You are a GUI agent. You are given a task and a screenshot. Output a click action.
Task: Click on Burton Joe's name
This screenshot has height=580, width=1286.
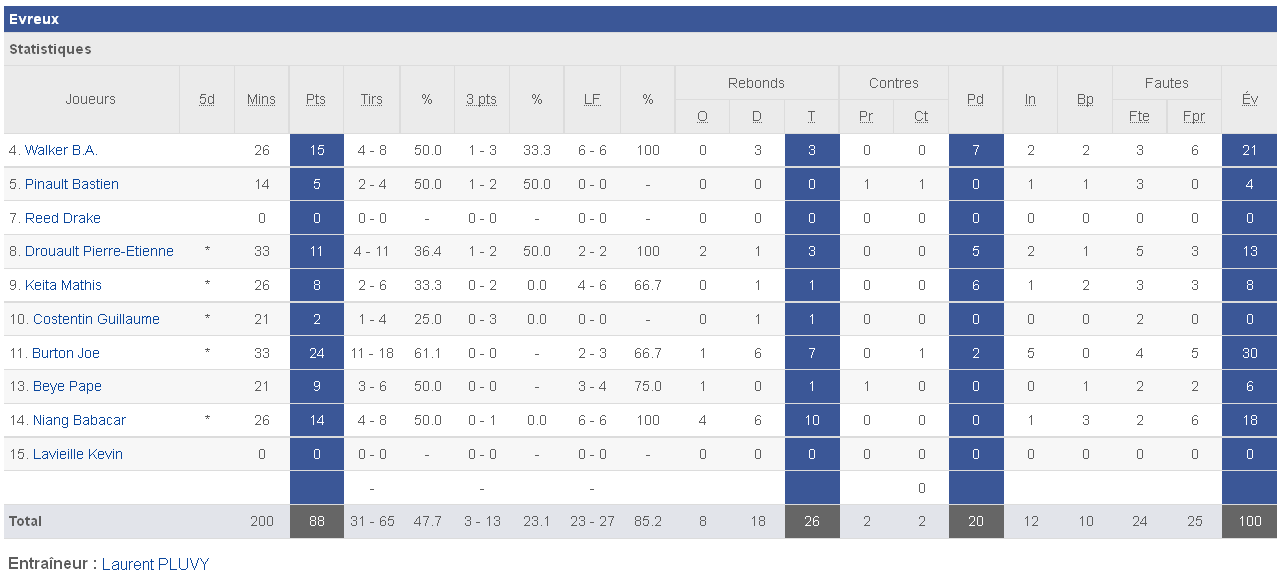66,353
